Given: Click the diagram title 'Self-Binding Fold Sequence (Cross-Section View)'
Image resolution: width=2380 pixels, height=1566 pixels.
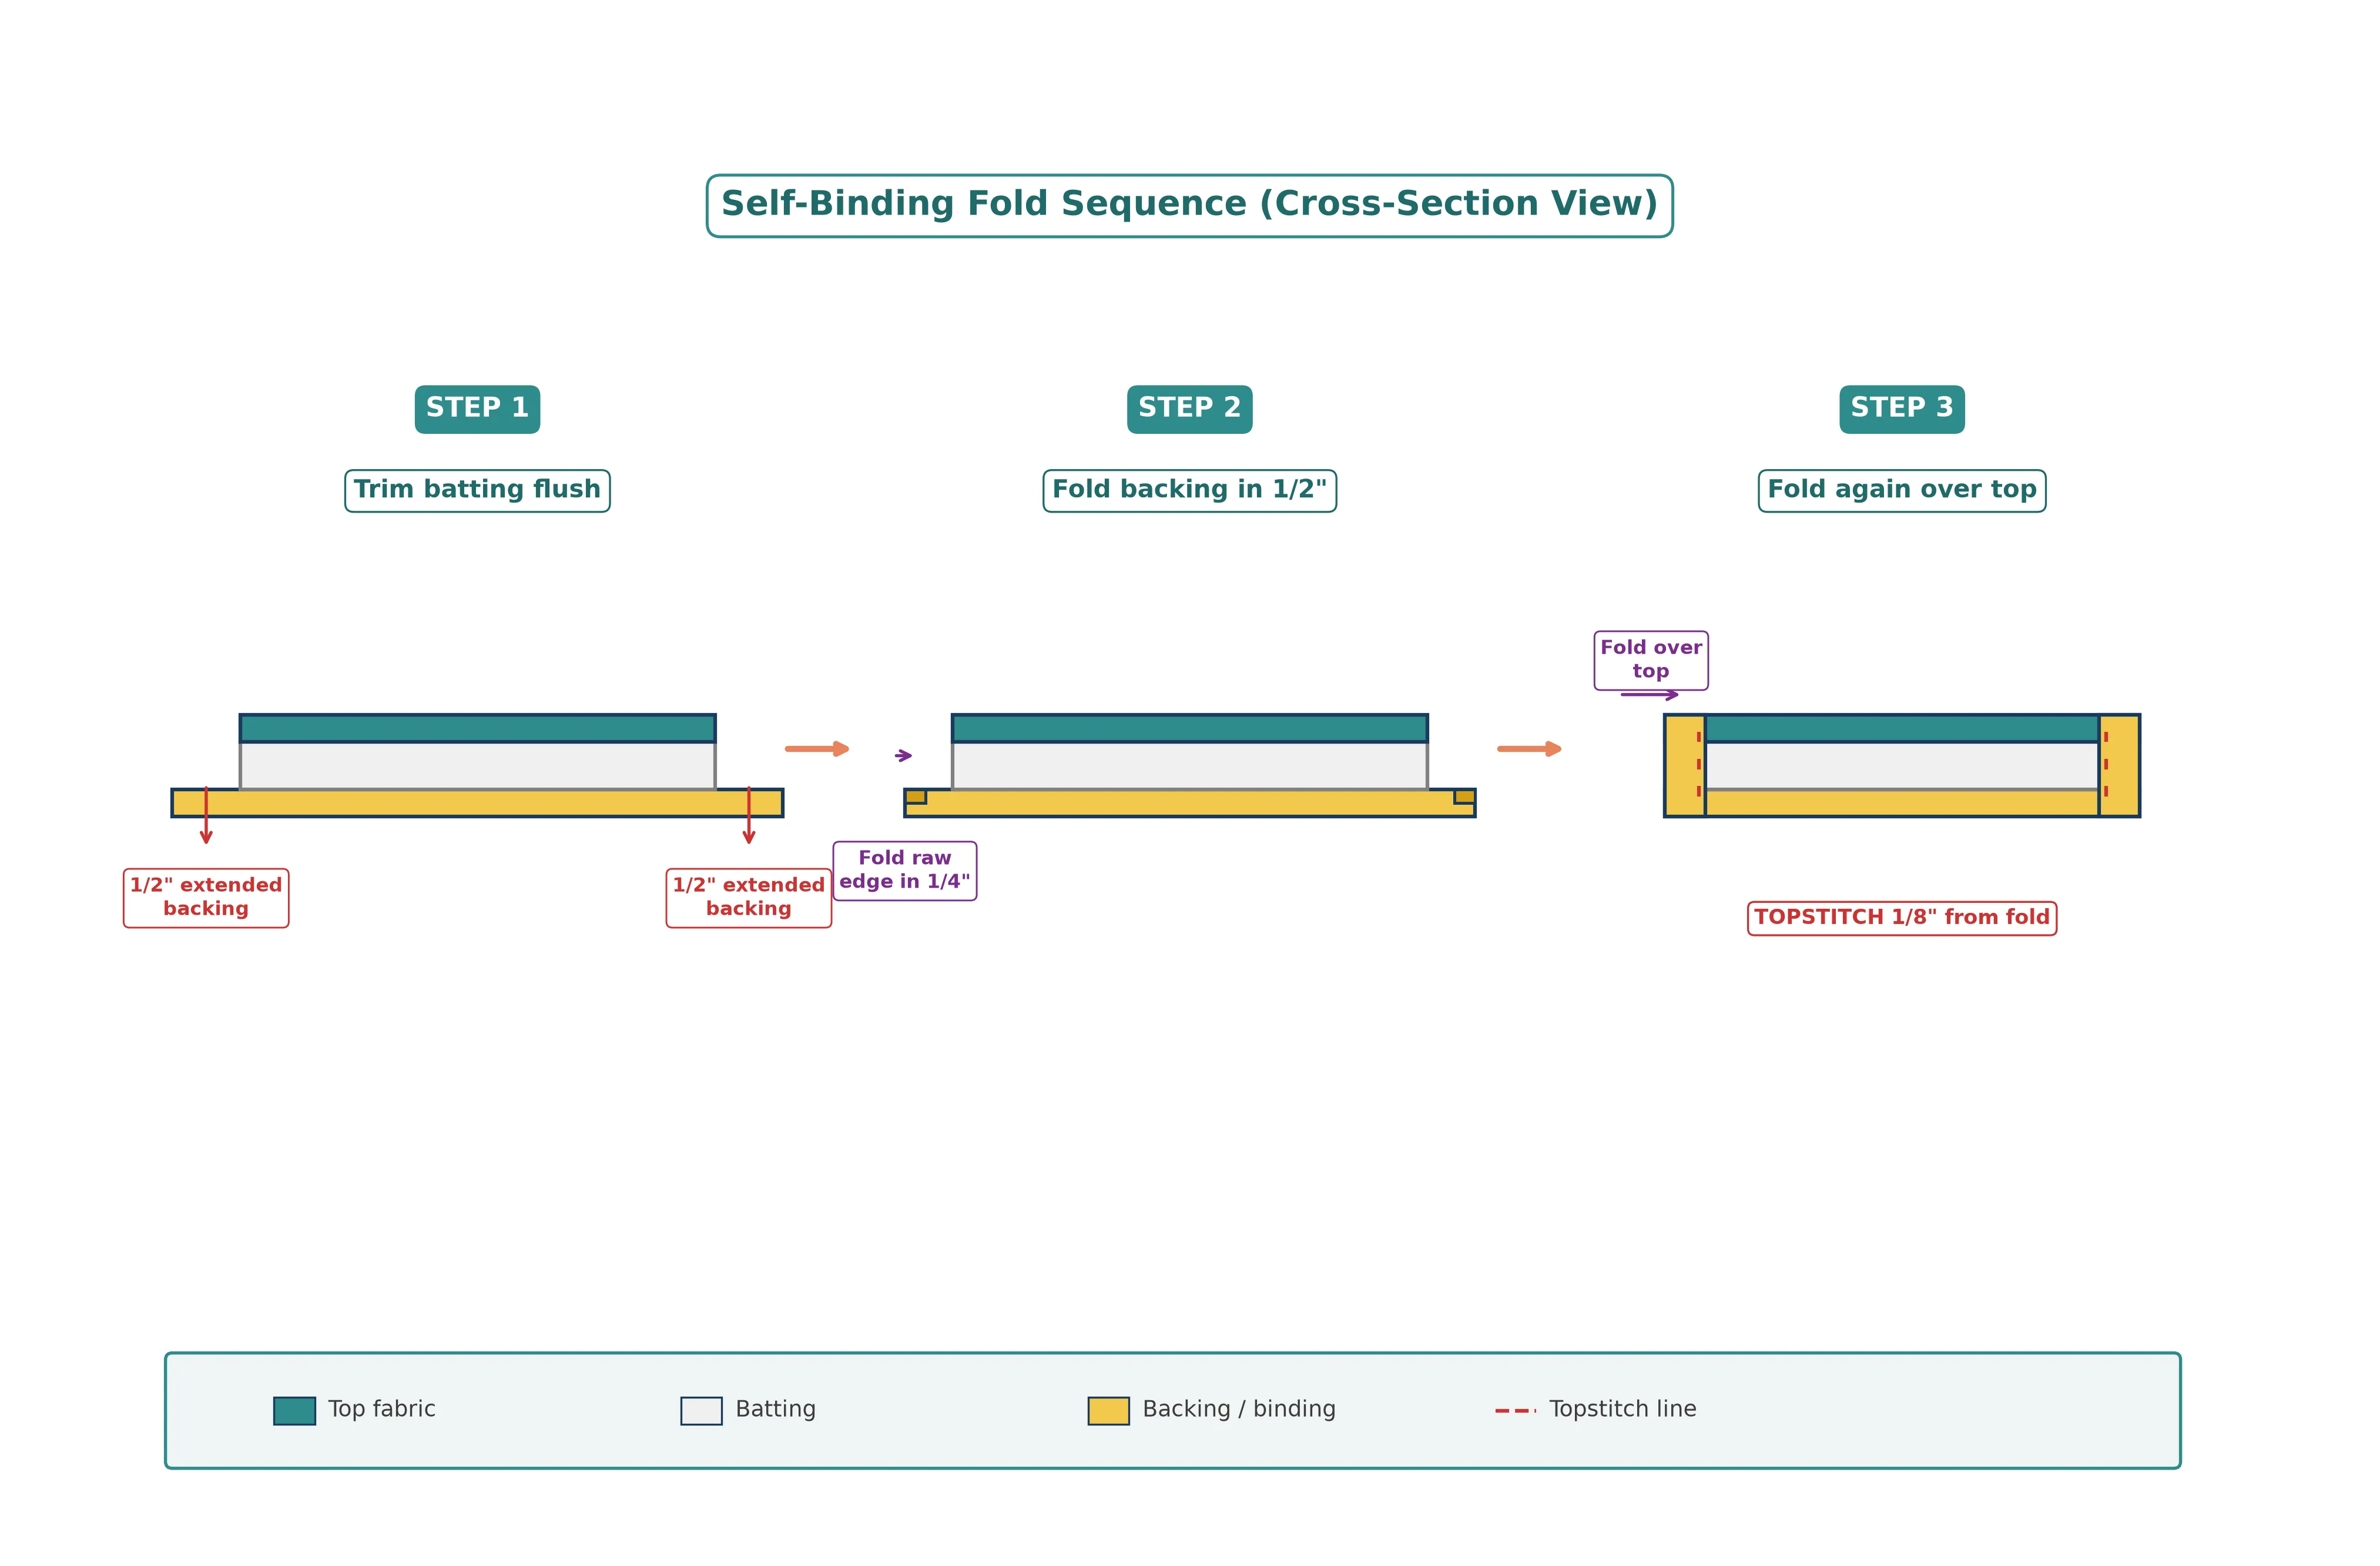Looking at the screenshot, I should coord(1189,205).
